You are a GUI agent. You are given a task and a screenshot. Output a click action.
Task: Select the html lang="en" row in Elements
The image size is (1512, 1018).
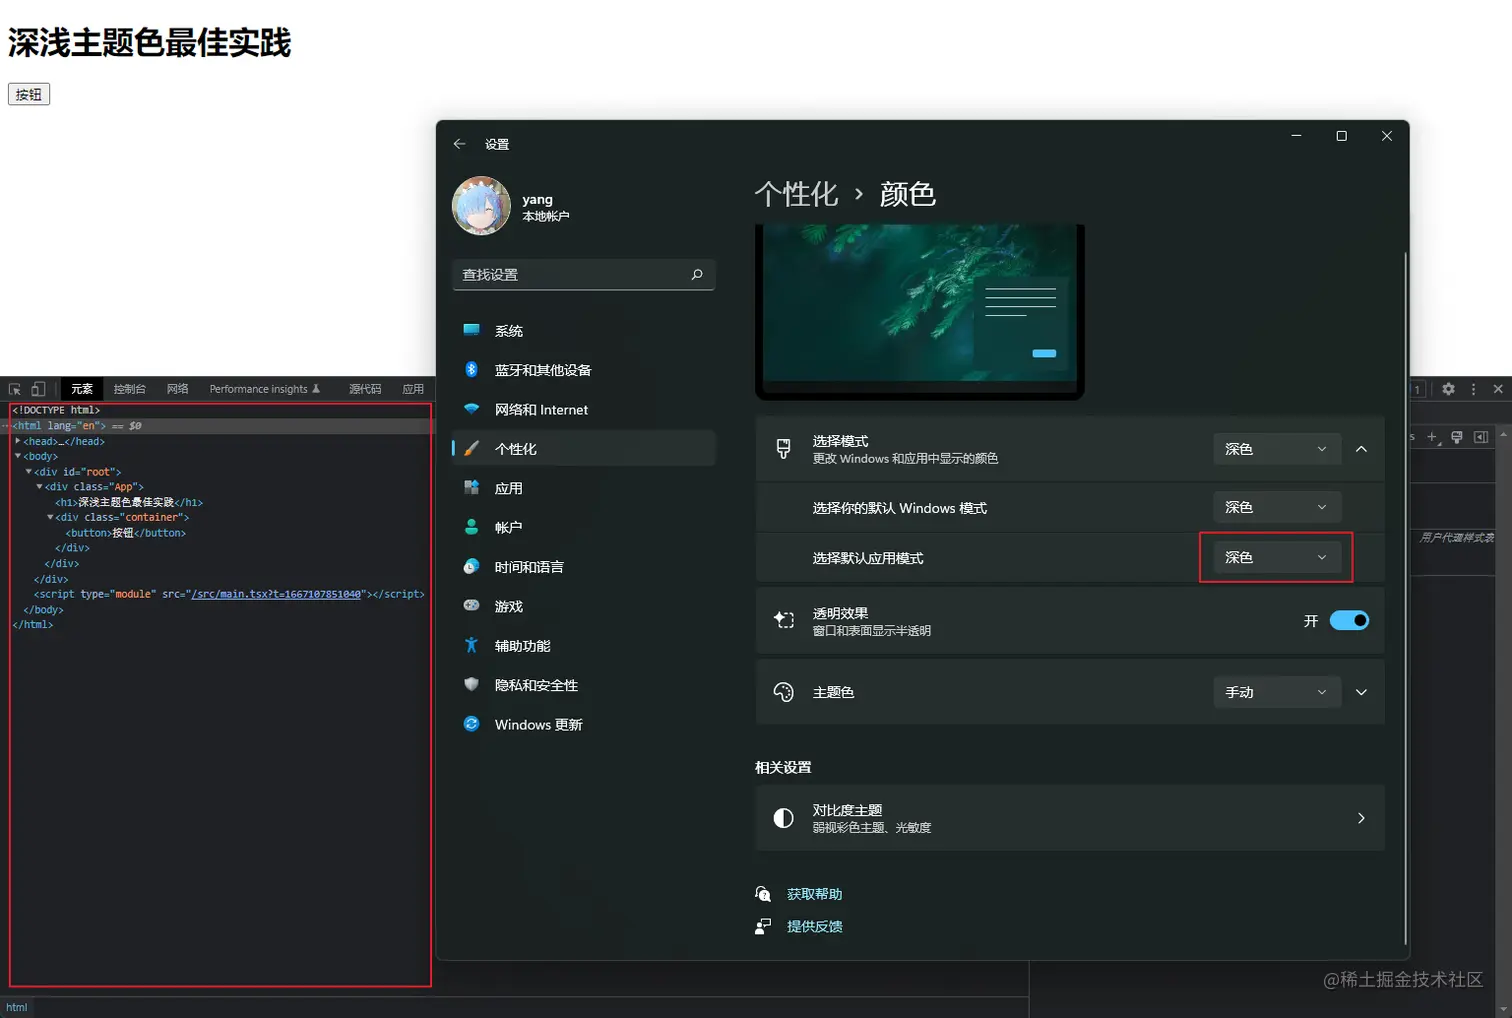tap(215, 426)
